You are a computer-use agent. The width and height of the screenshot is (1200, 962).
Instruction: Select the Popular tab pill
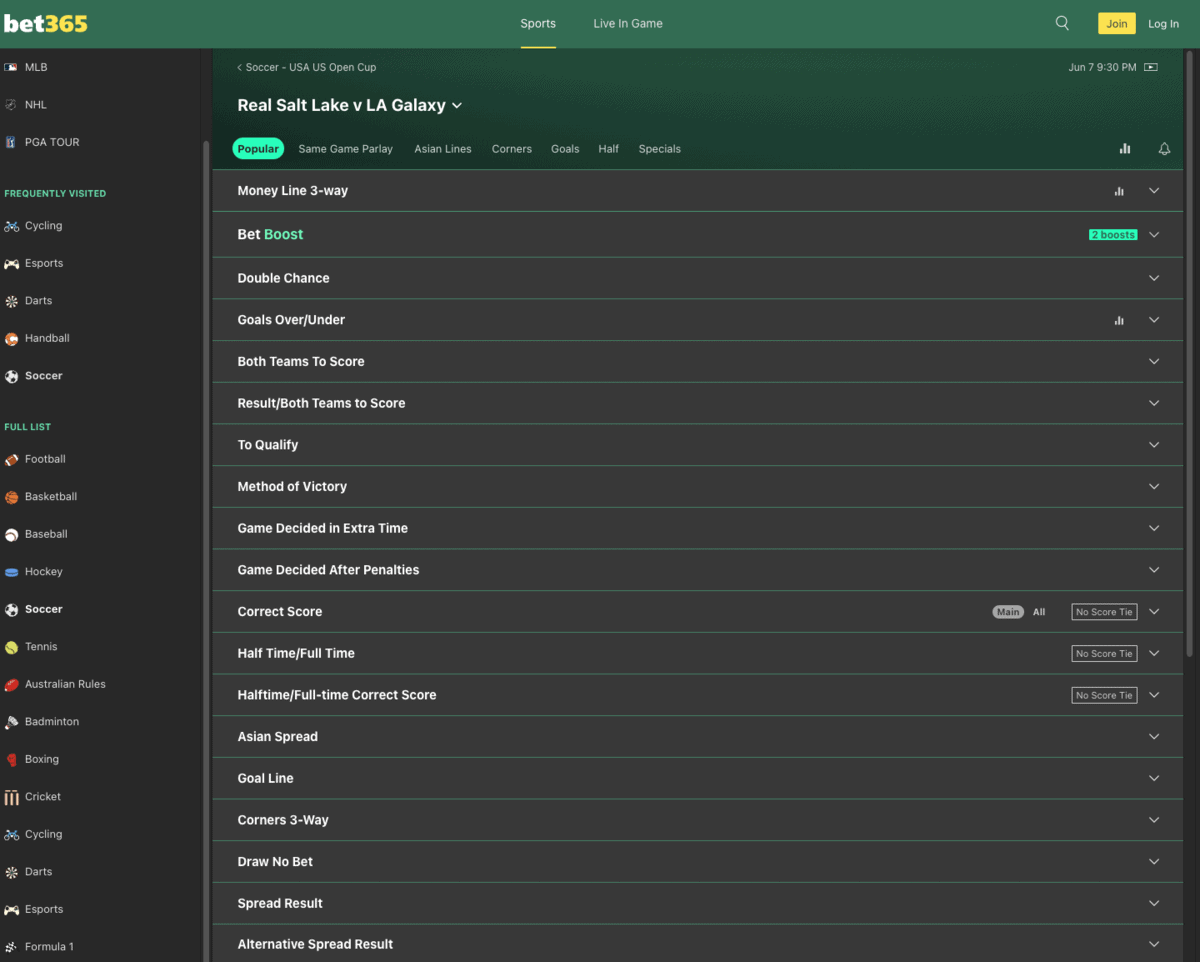tap(258, 149)
